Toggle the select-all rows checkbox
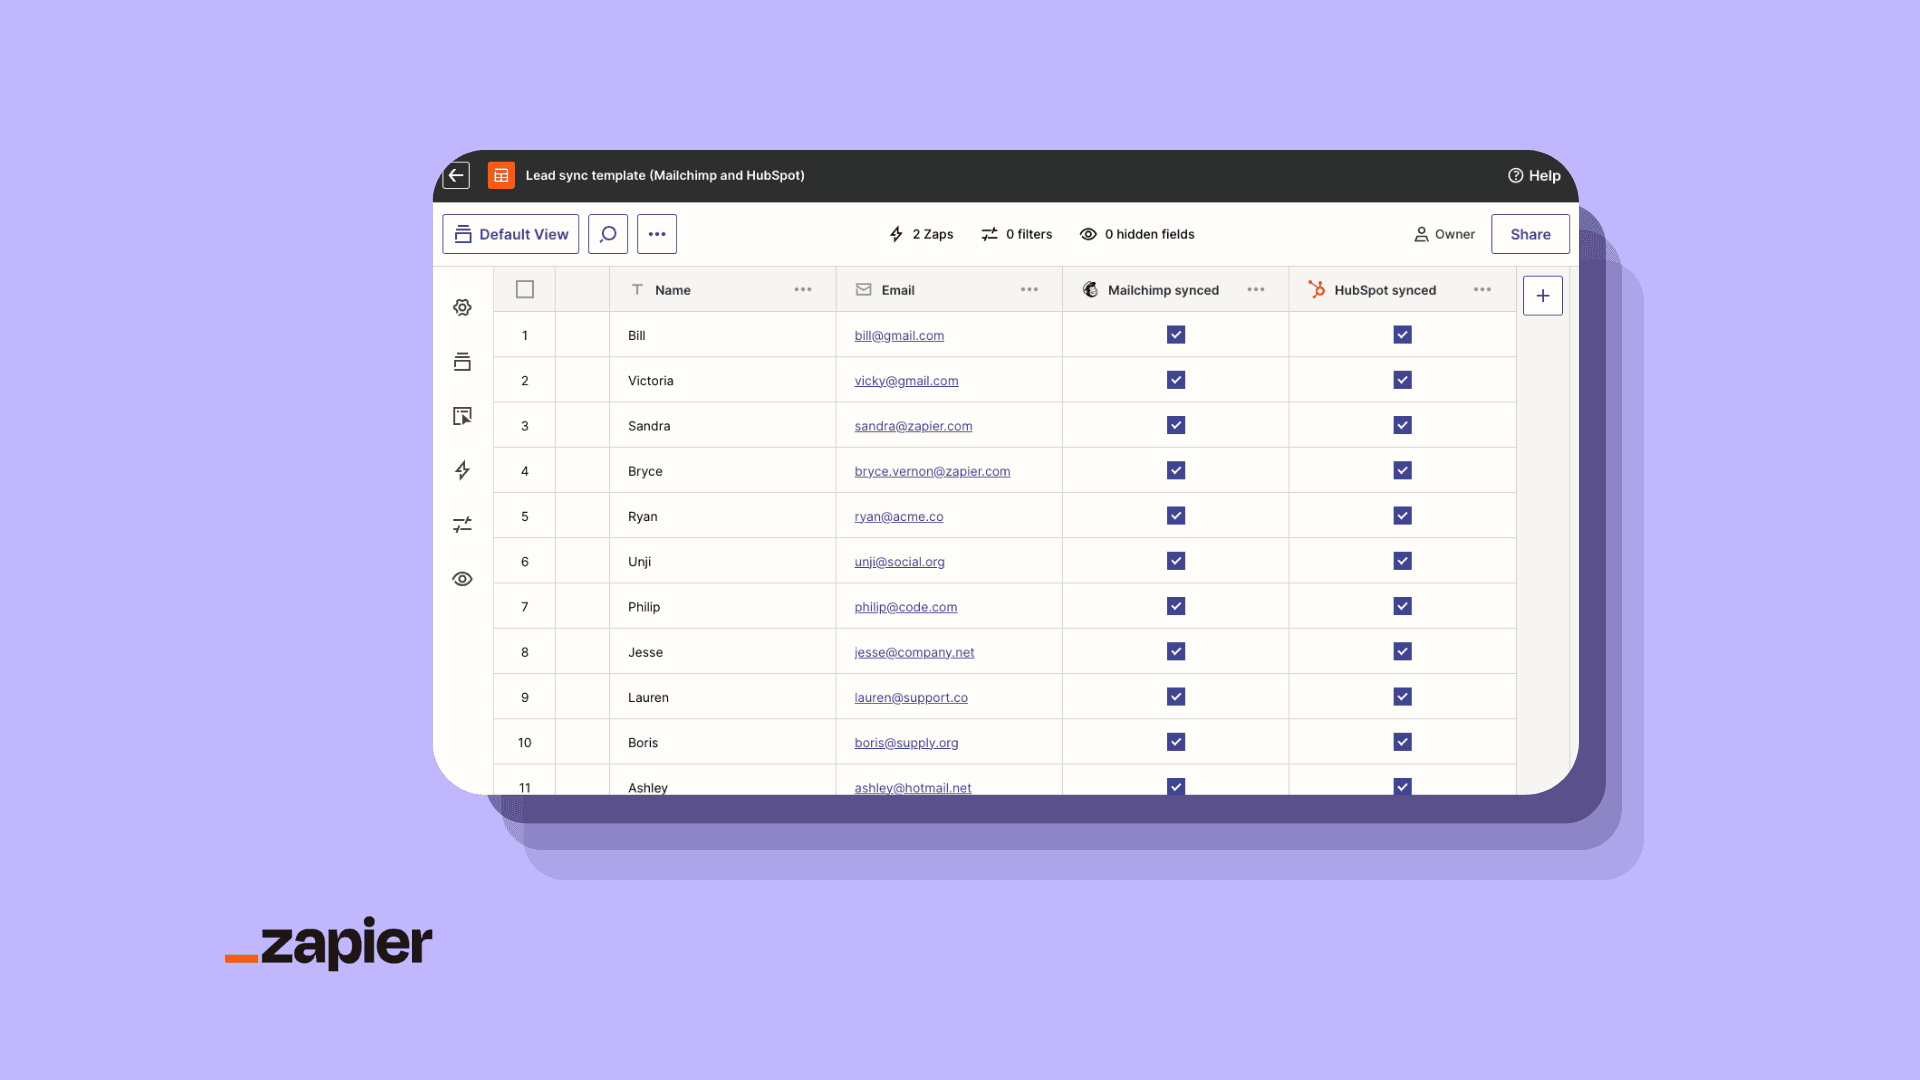 [525, 289]
